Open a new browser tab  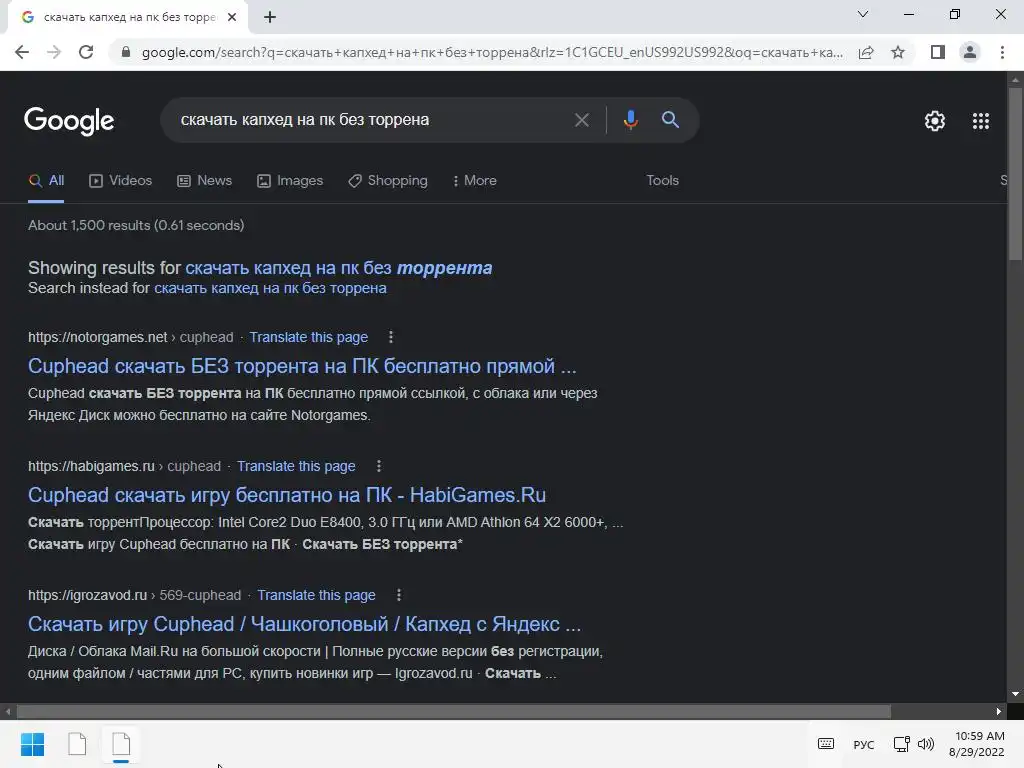point(270,17)
